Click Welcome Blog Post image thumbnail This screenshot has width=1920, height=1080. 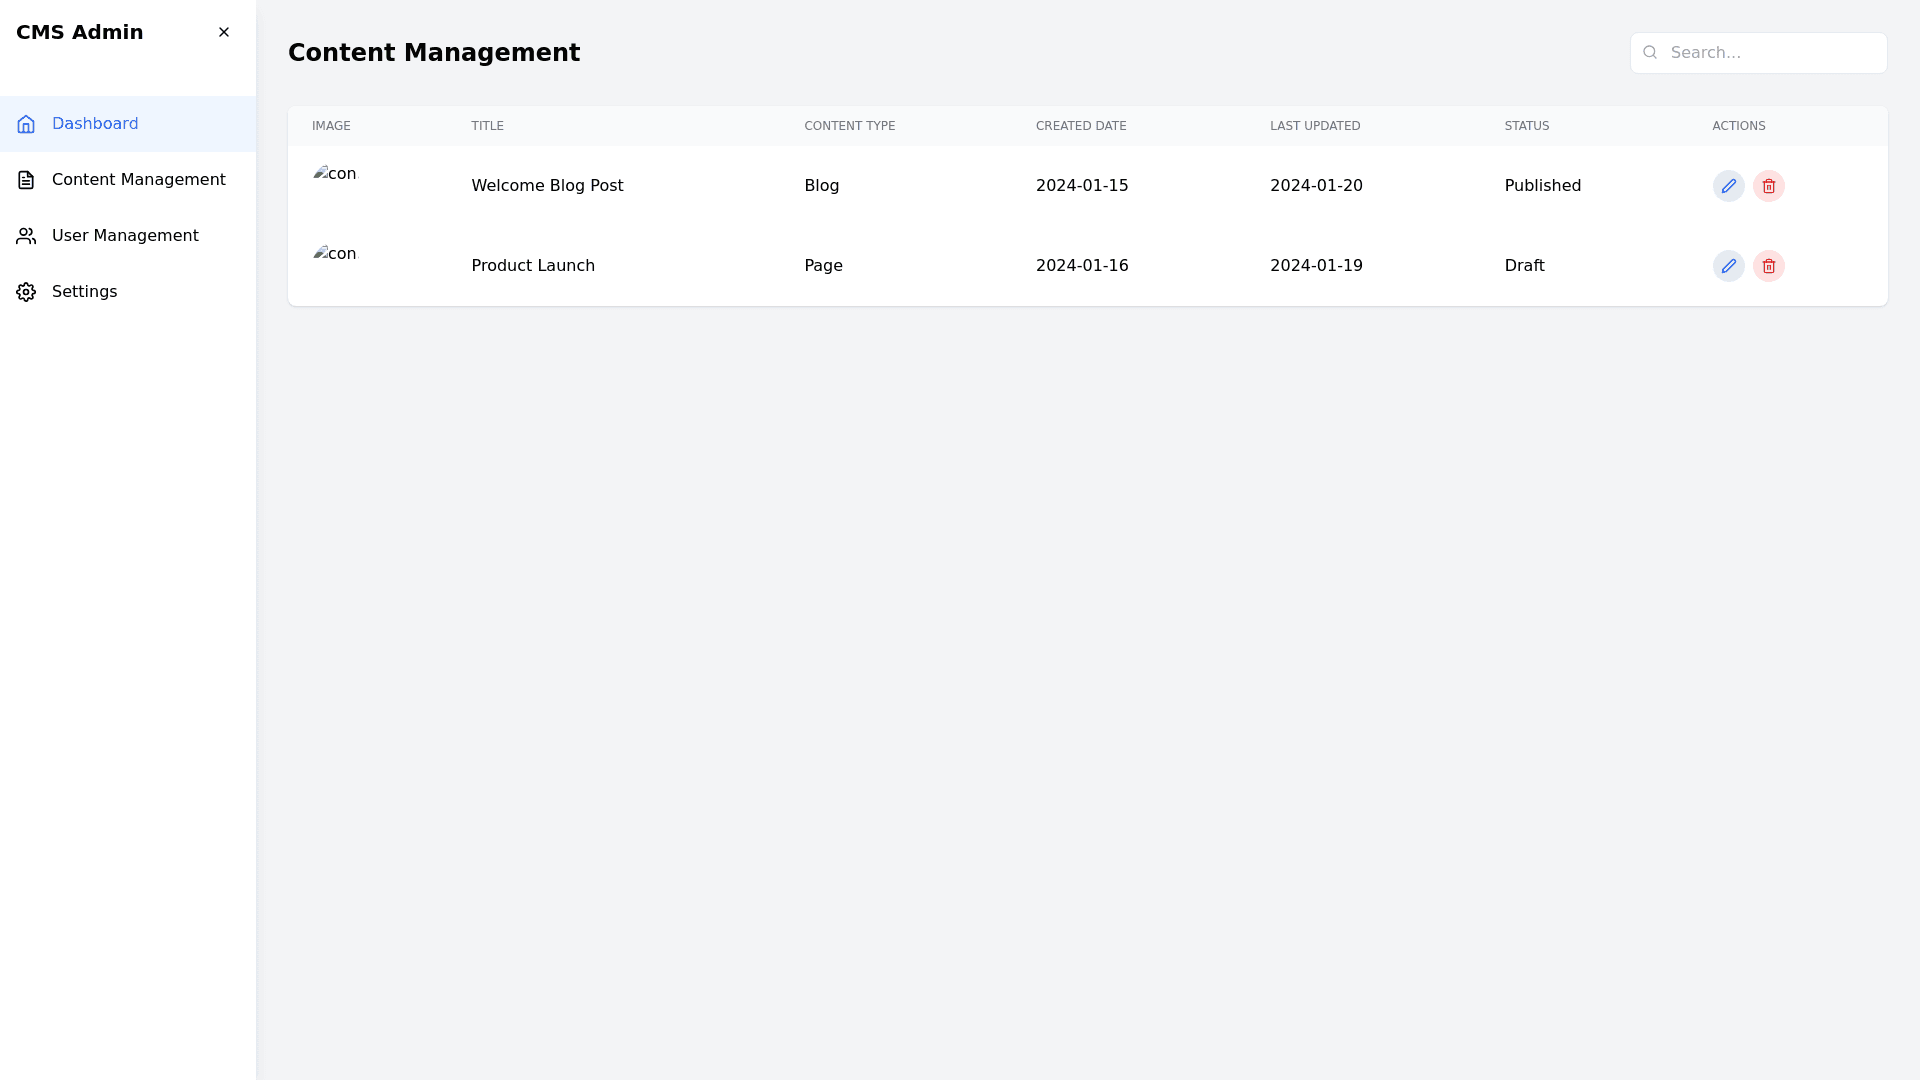click(x=334, y=174)
